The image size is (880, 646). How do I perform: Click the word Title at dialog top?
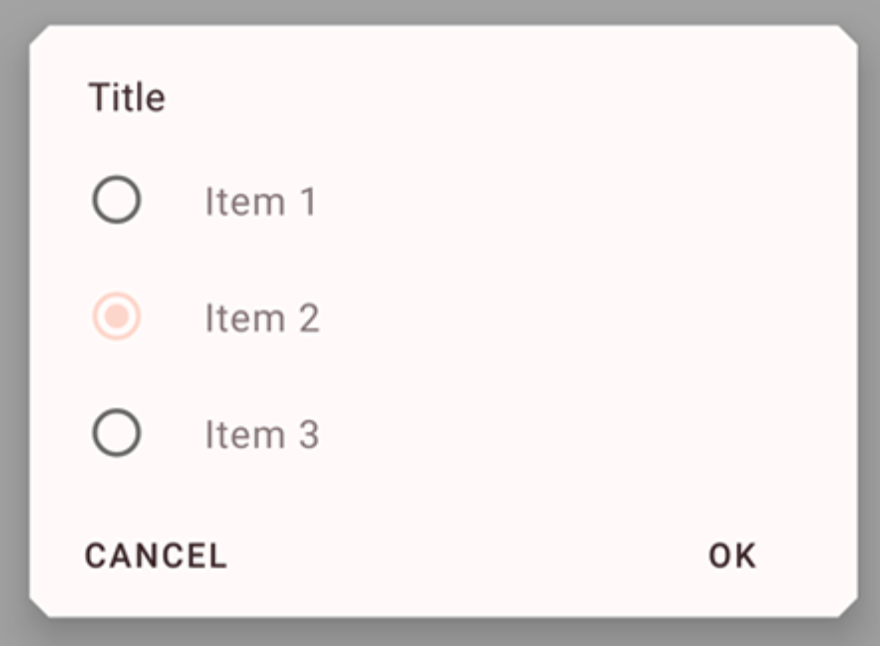[x=127, y=98]
